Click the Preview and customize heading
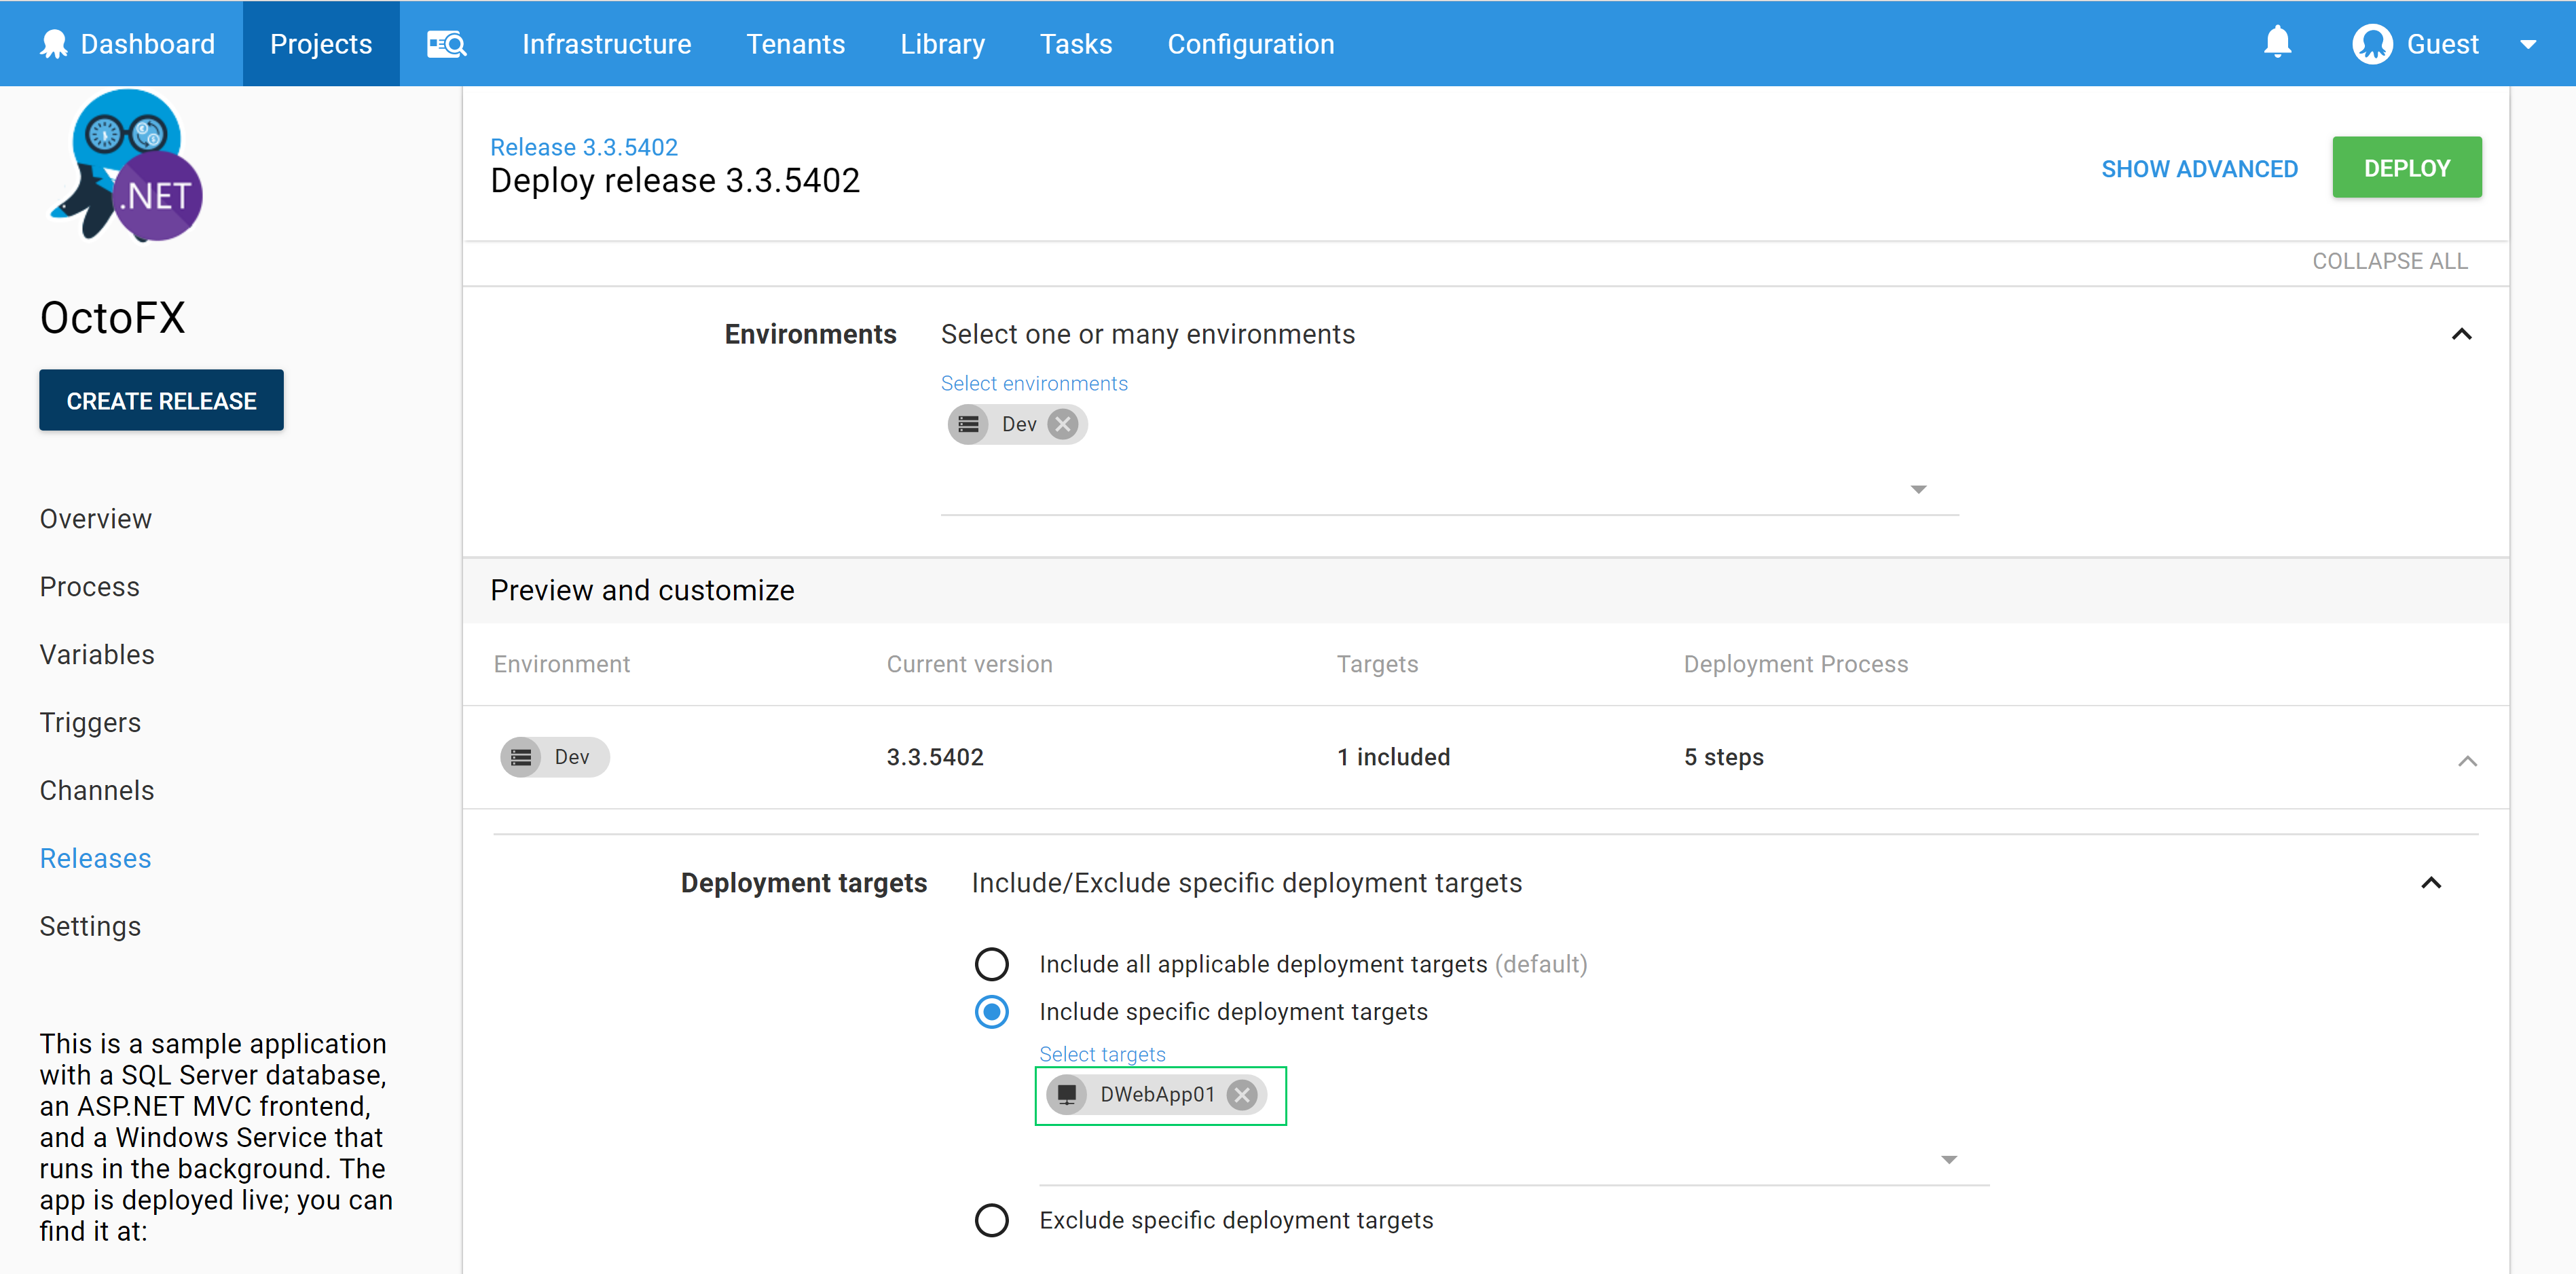 pyautogui.click(x=642, y=590)
